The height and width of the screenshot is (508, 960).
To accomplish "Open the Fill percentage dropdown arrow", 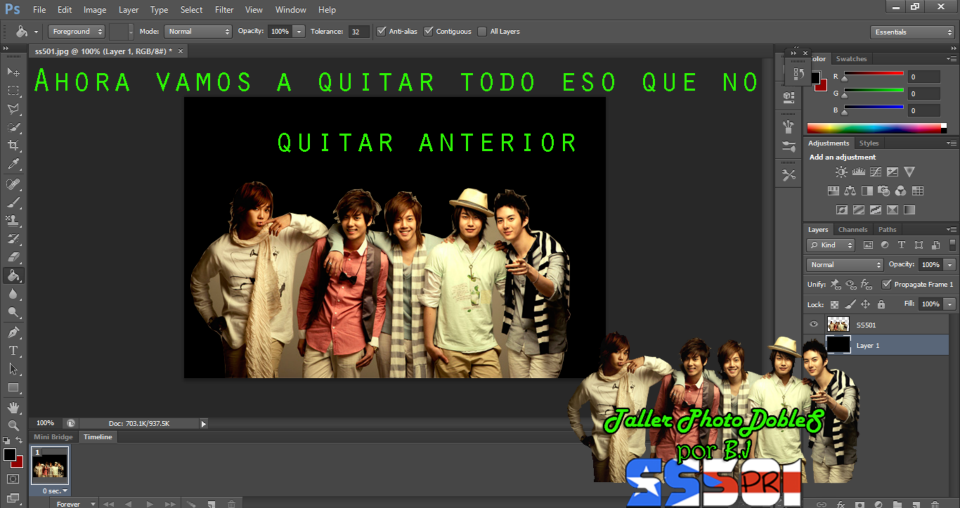I will click(950, 304).
